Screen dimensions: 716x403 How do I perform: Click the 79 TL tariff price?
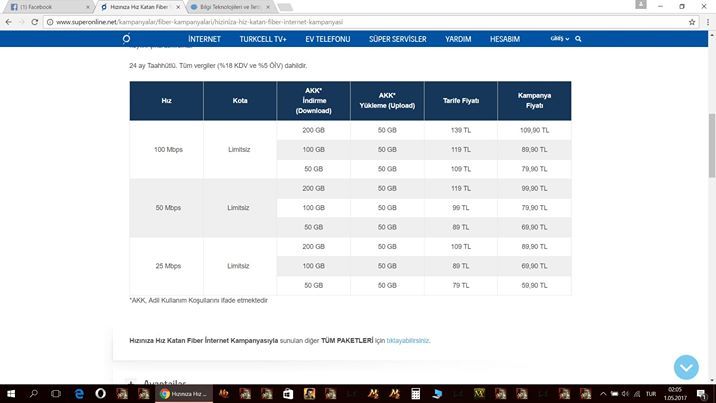461,285
